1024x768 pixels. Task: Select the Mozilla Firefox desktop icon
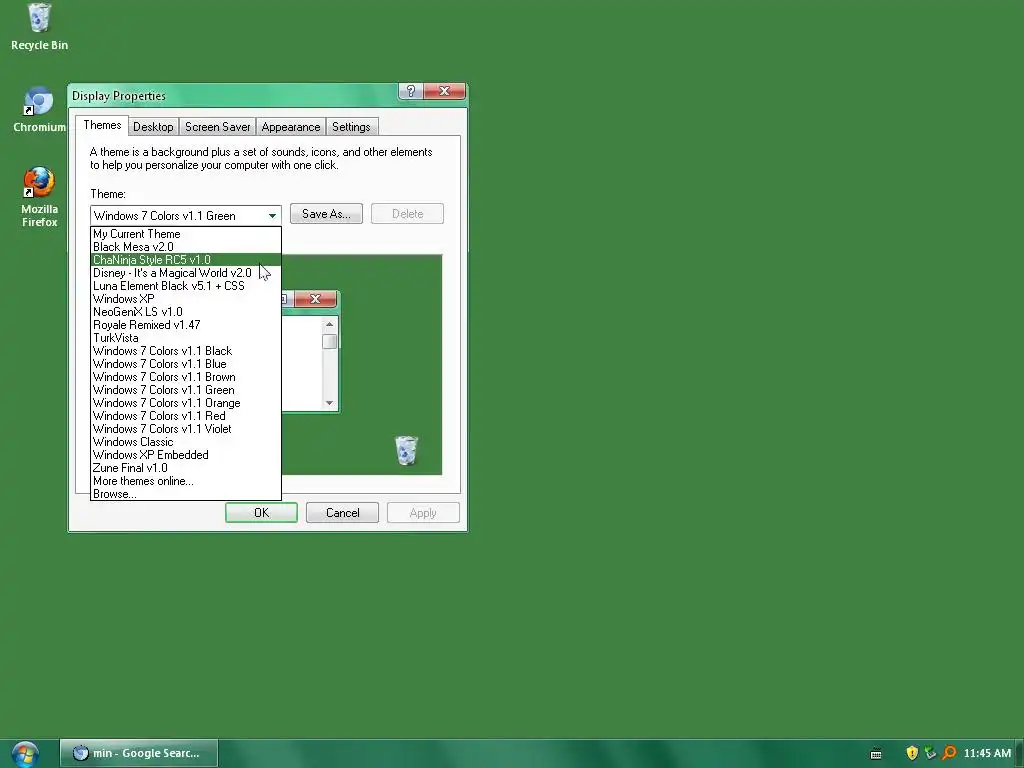39,197
